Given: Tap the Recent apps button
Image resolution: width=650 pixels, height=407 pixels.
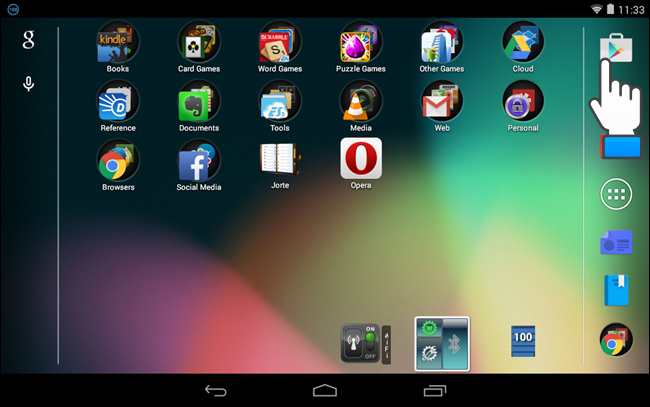Looking at the screenshot, I should (x=434, y=390).
